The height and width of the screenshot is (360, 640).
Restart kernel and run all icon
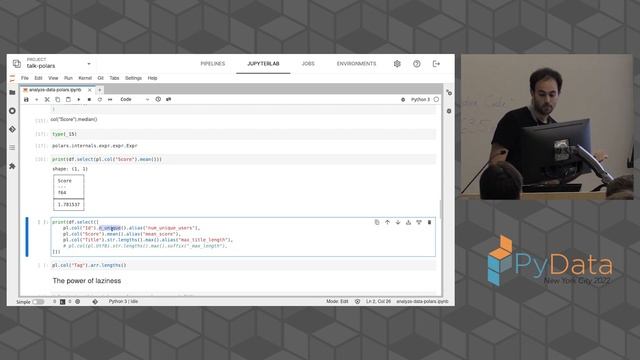(x=110, y=100)
